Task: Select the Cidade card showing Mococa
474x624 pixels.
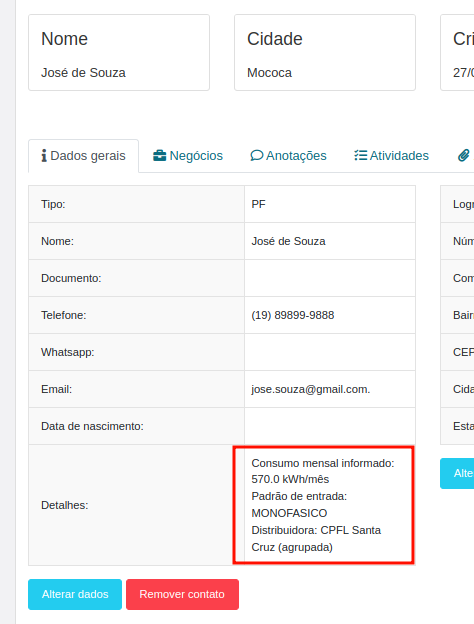Action: (x=325, y=53)
